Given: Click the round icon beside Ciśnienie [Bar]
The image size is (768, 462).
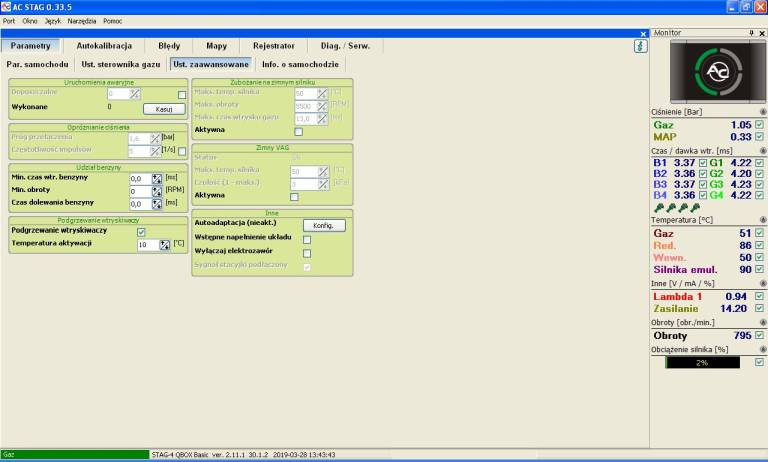Looking at the screenshot, I should click(x=763, y=112).
